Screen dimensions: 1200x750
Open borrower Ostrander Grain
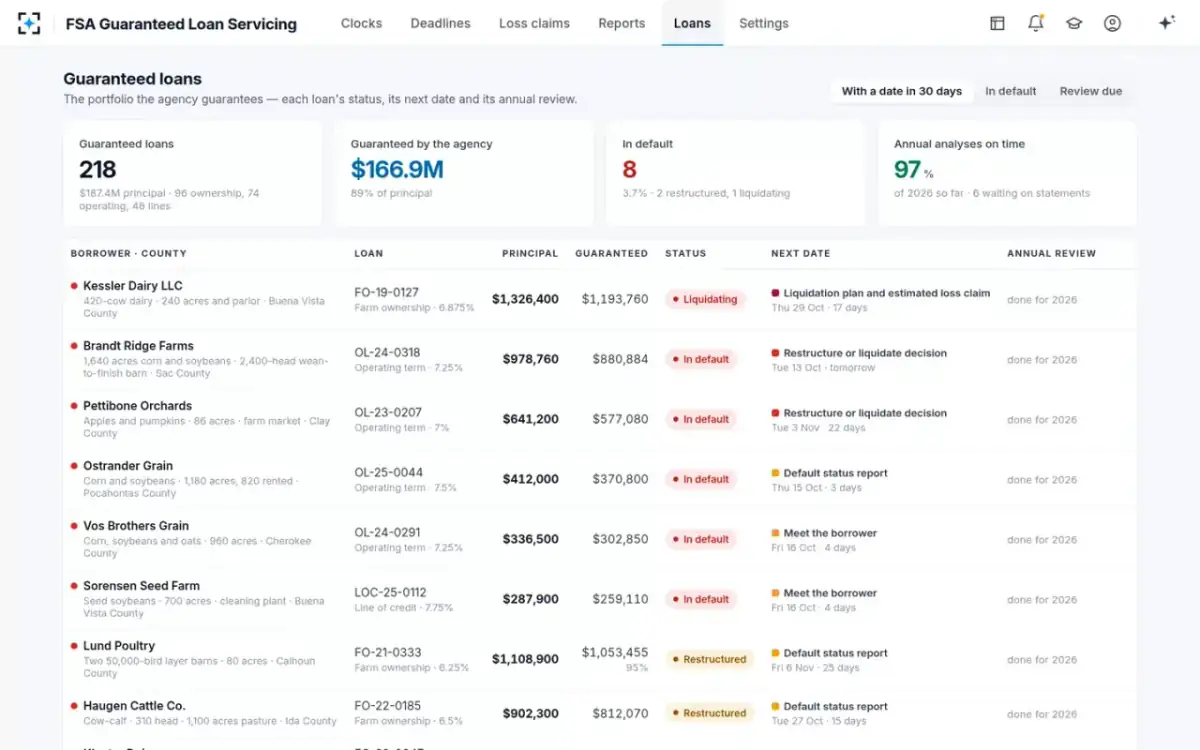(x=128, y=466)
